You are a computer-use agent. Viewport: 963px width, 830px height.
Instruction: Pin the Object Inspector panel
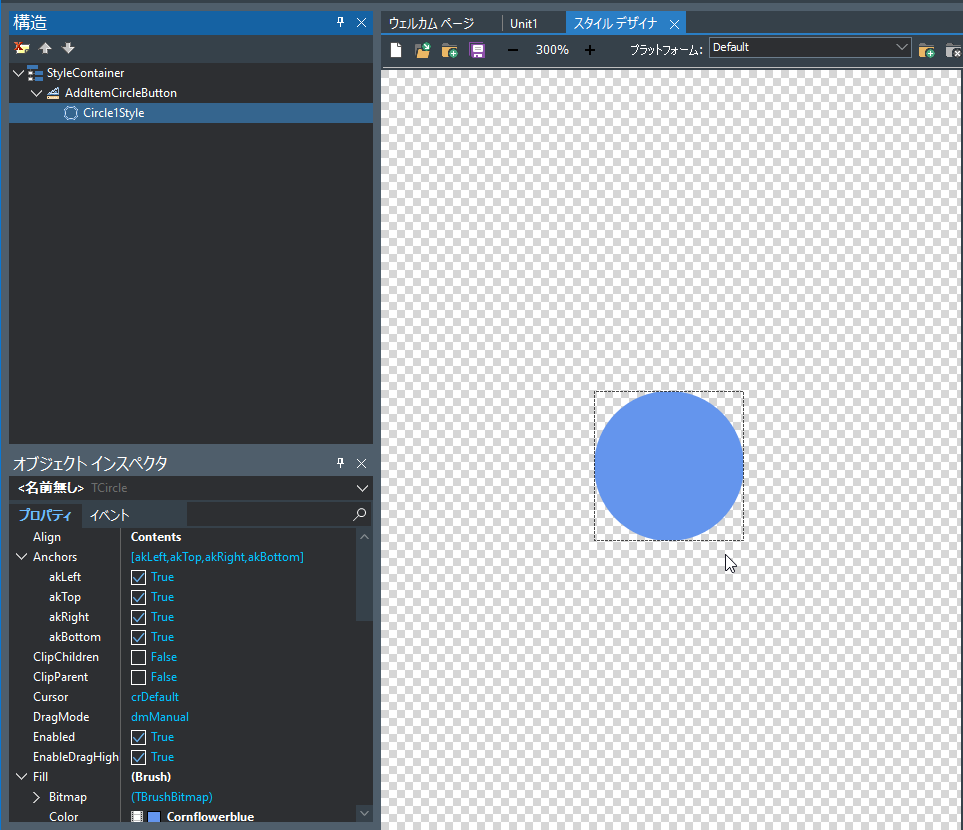pyautogui.click(x=341, y=463)
